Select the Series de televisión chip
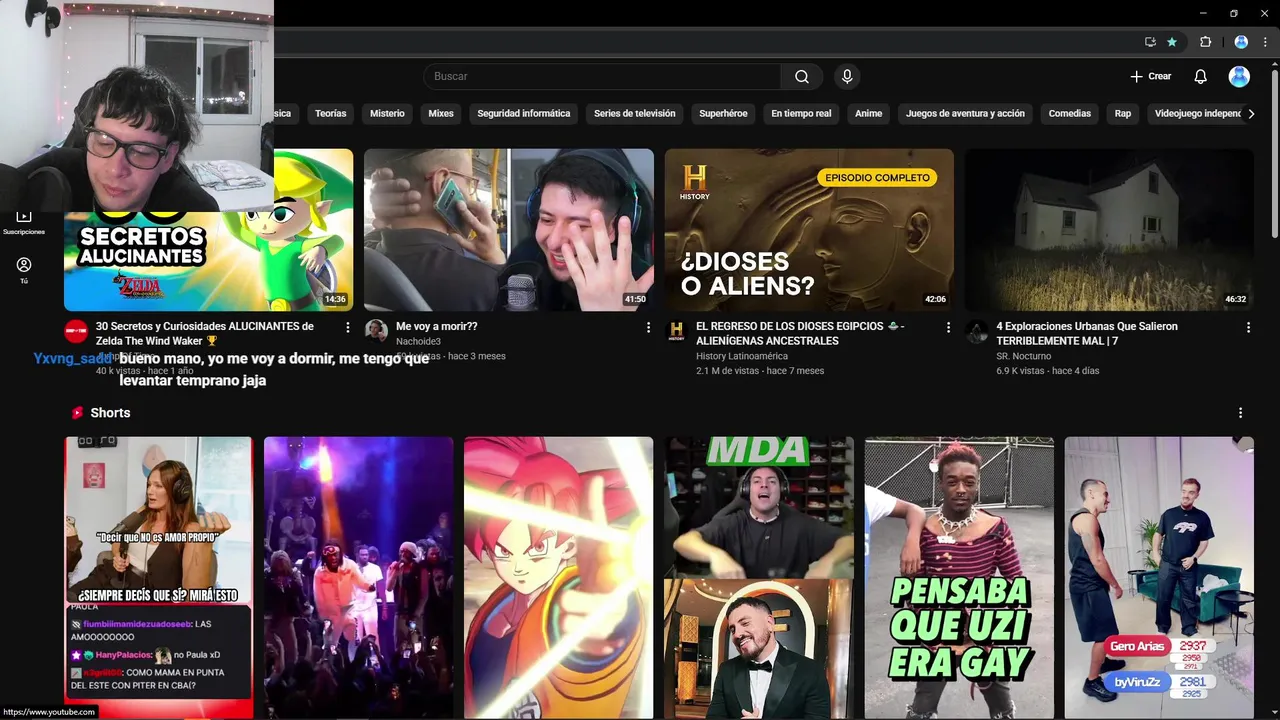 point(634,114)
